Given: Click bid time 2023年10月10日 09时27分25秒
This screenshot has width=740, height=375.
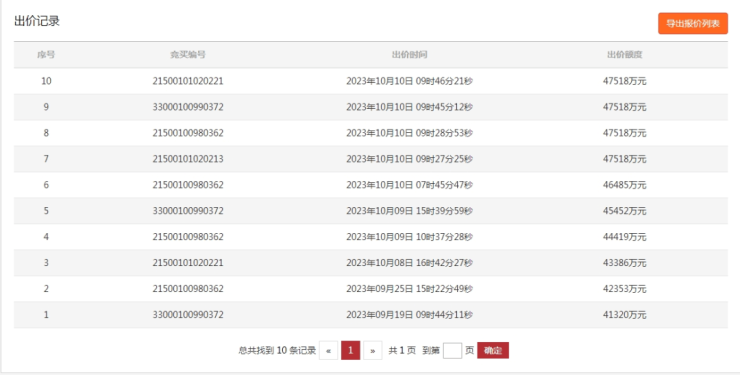Looking at the screenshot, I should tap(409, 159).
